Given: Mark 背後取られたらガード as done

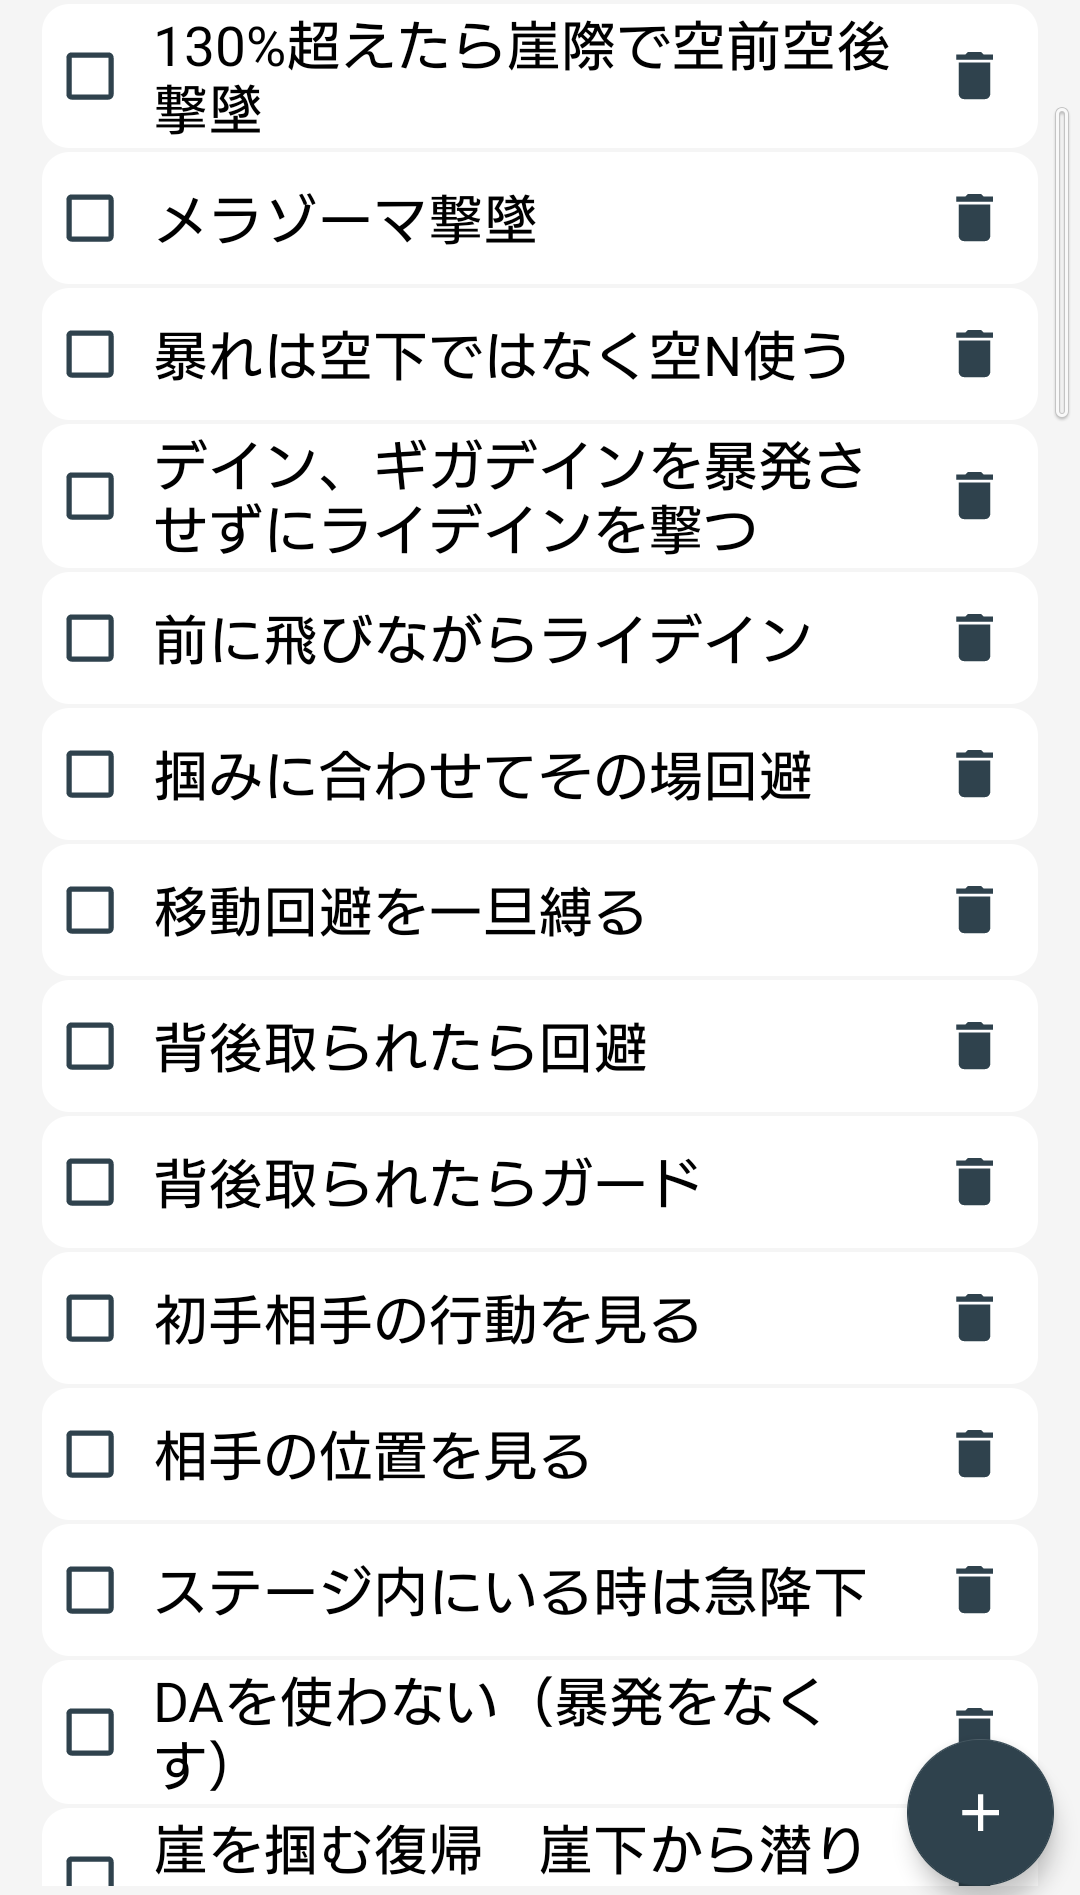Looking at the screenshot, I should coord(90,1182).
